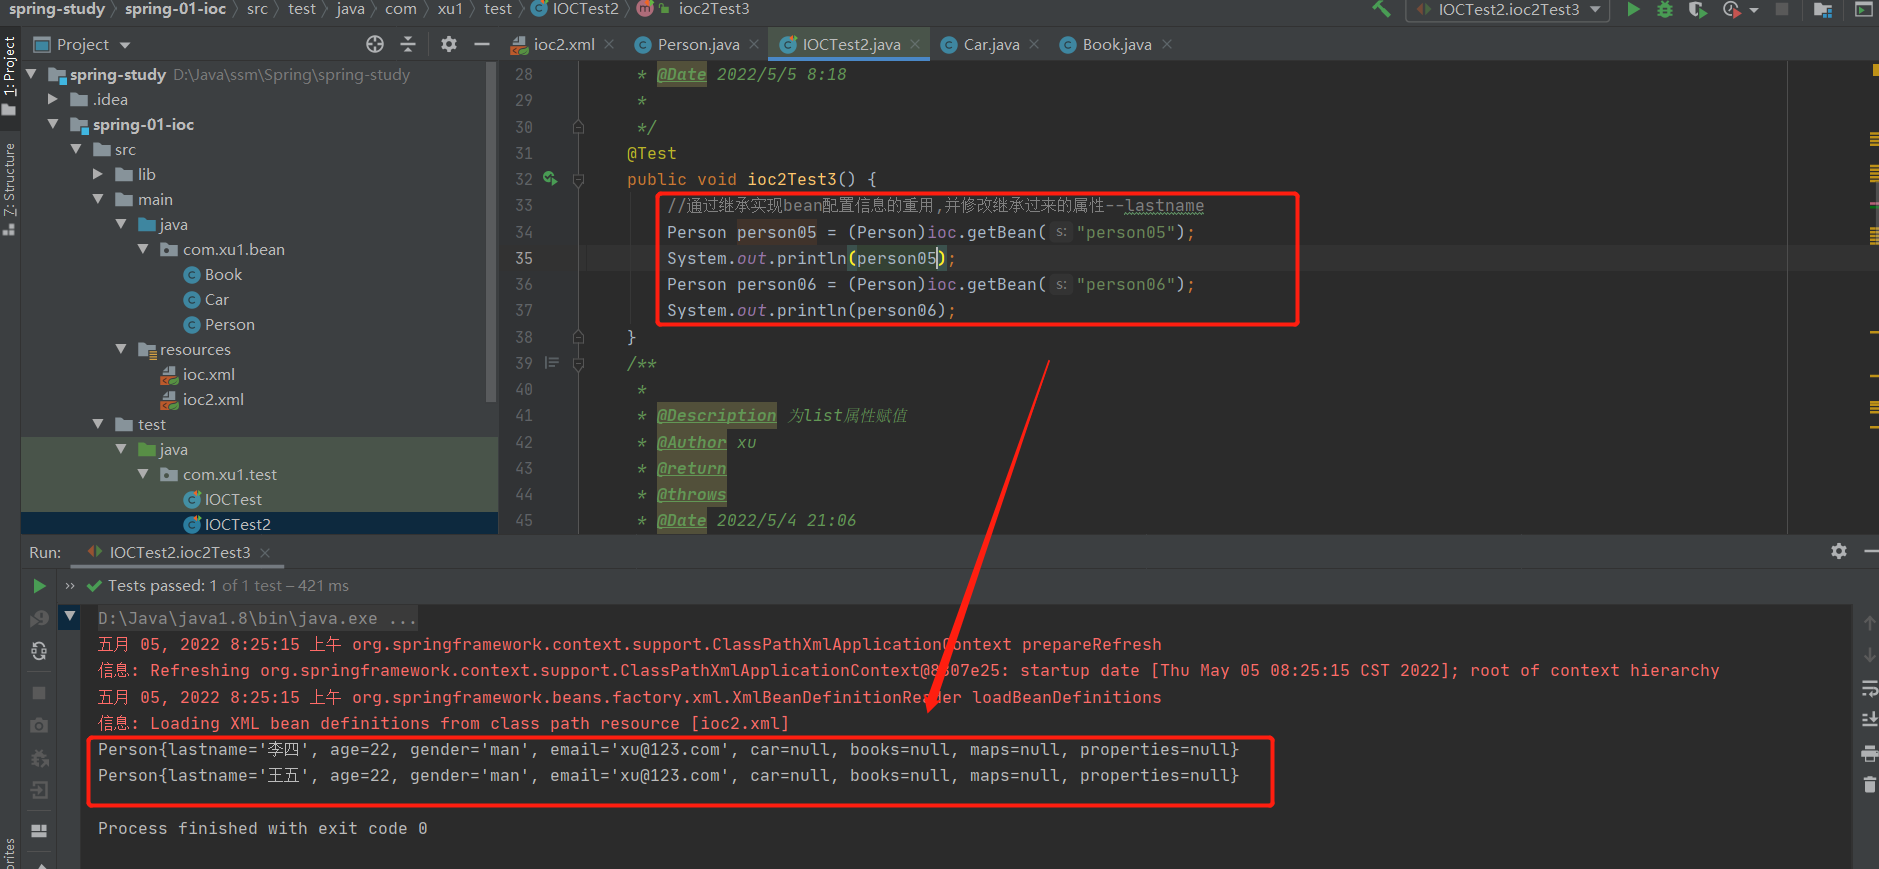The width and height of the screenshot is (1879, 869).
Task: Open the layout icon in the Run panel
Action: [39, 831]
